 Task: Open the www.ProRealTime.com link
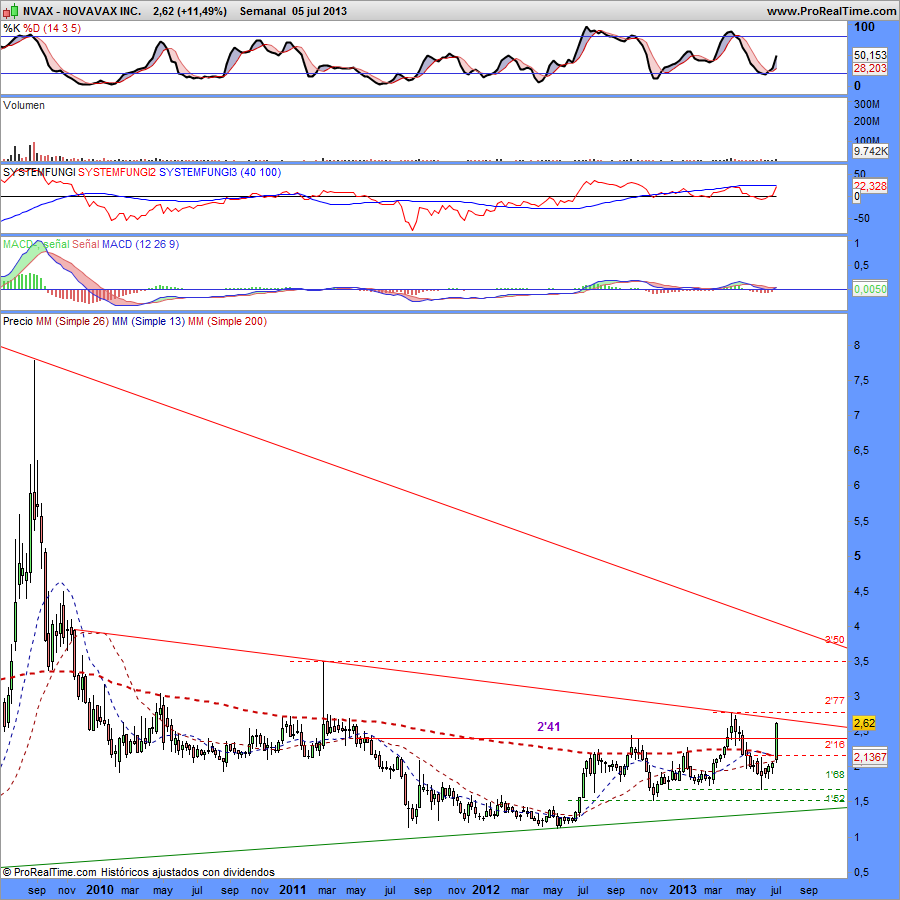[831, 11]
